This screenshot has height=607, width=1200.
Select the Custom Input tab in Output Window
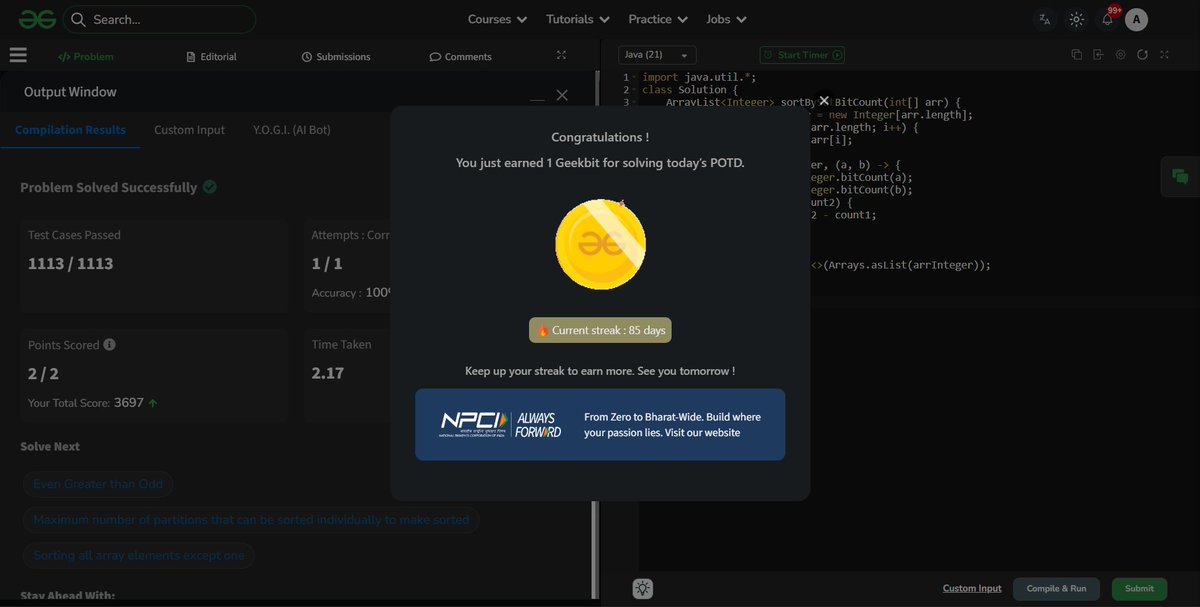pyautogui.click(x=189, y=130)
